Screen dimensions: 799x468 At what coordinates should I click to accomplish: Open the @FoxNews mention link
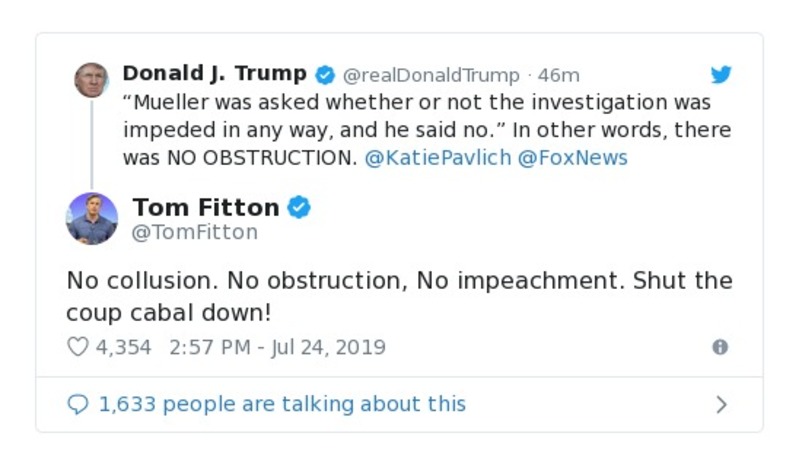point(572,158)
